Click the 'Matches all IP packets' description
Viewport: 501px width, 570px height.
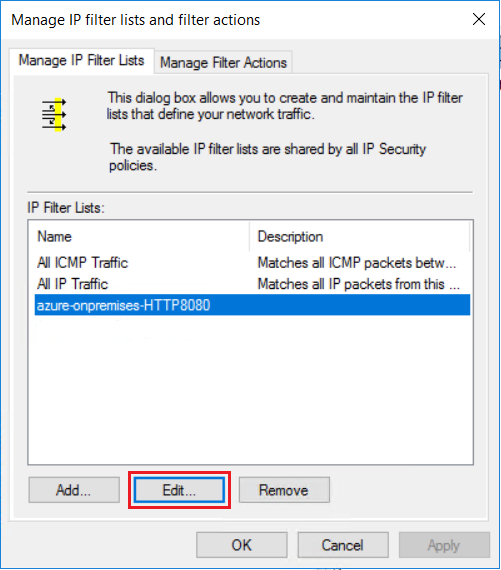pyautogui.click(x=358, y=284)
